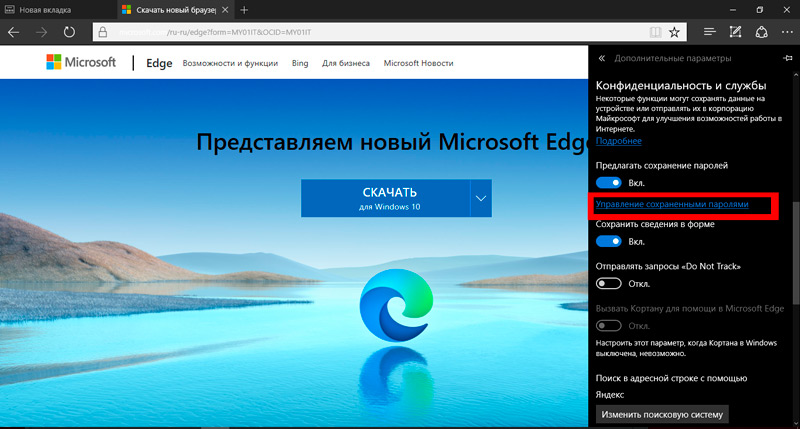Enable the Do Not Track requests toggle
This screenshot has width=800, height=429.
tap(608, 284)
